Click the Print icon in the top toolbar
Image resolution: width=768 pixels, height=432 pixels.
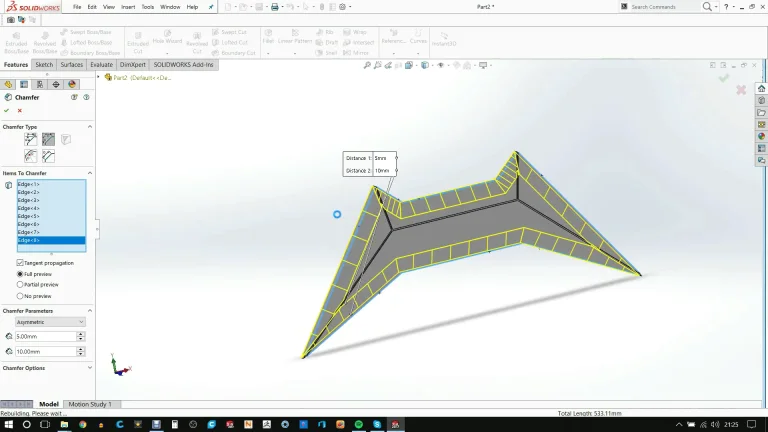pos(275,7)
